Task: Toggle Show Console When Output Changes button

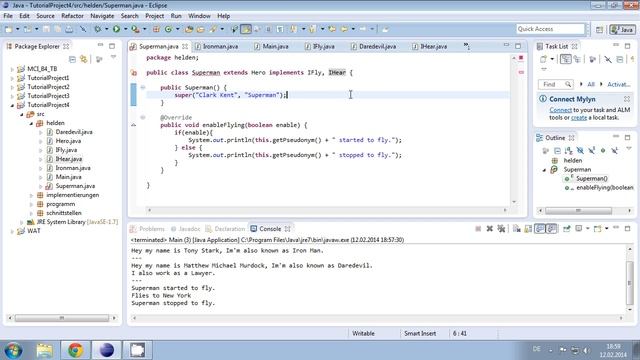Action: click(540, 229)
